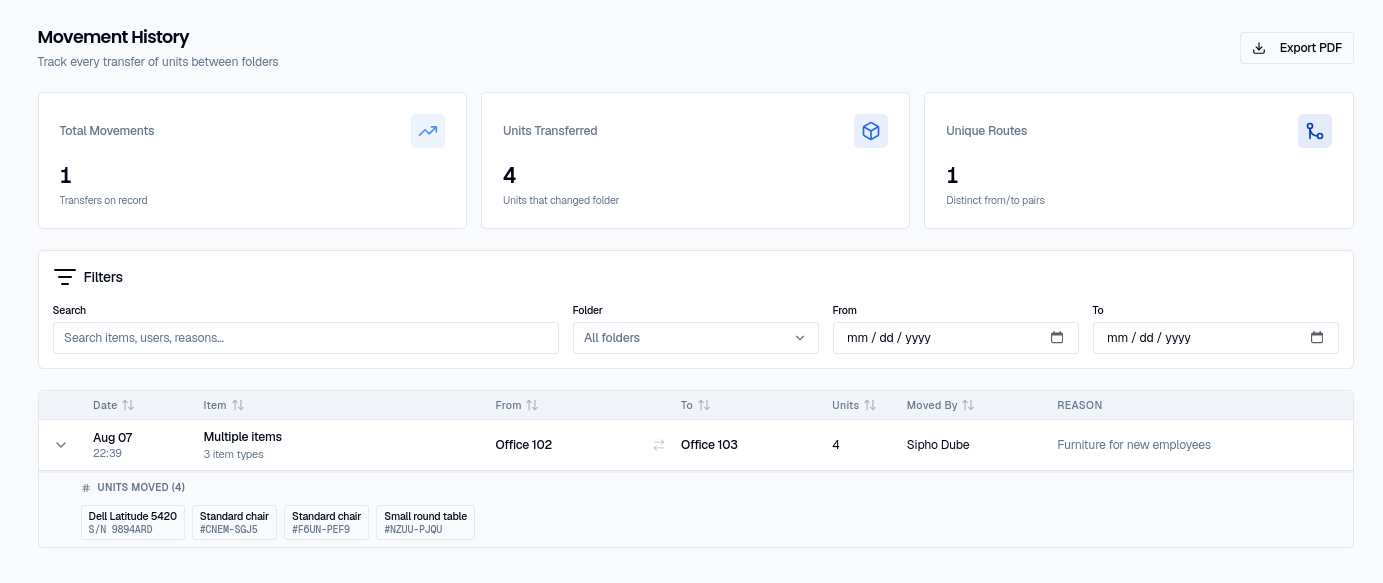Click the Units Transferred cube icon

coord(871,131)
